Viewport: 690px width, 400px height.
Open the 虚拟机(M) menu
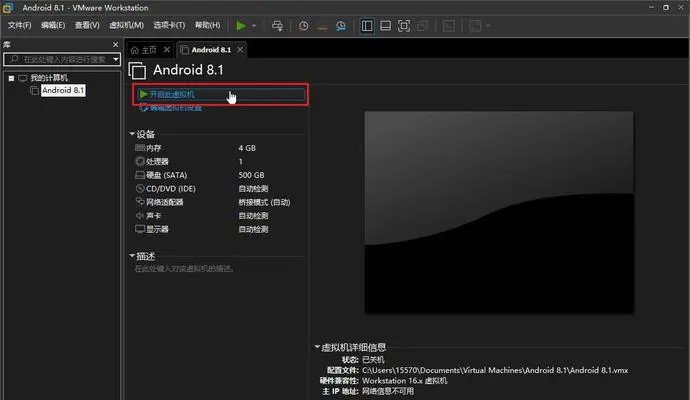tap(126, 25)
